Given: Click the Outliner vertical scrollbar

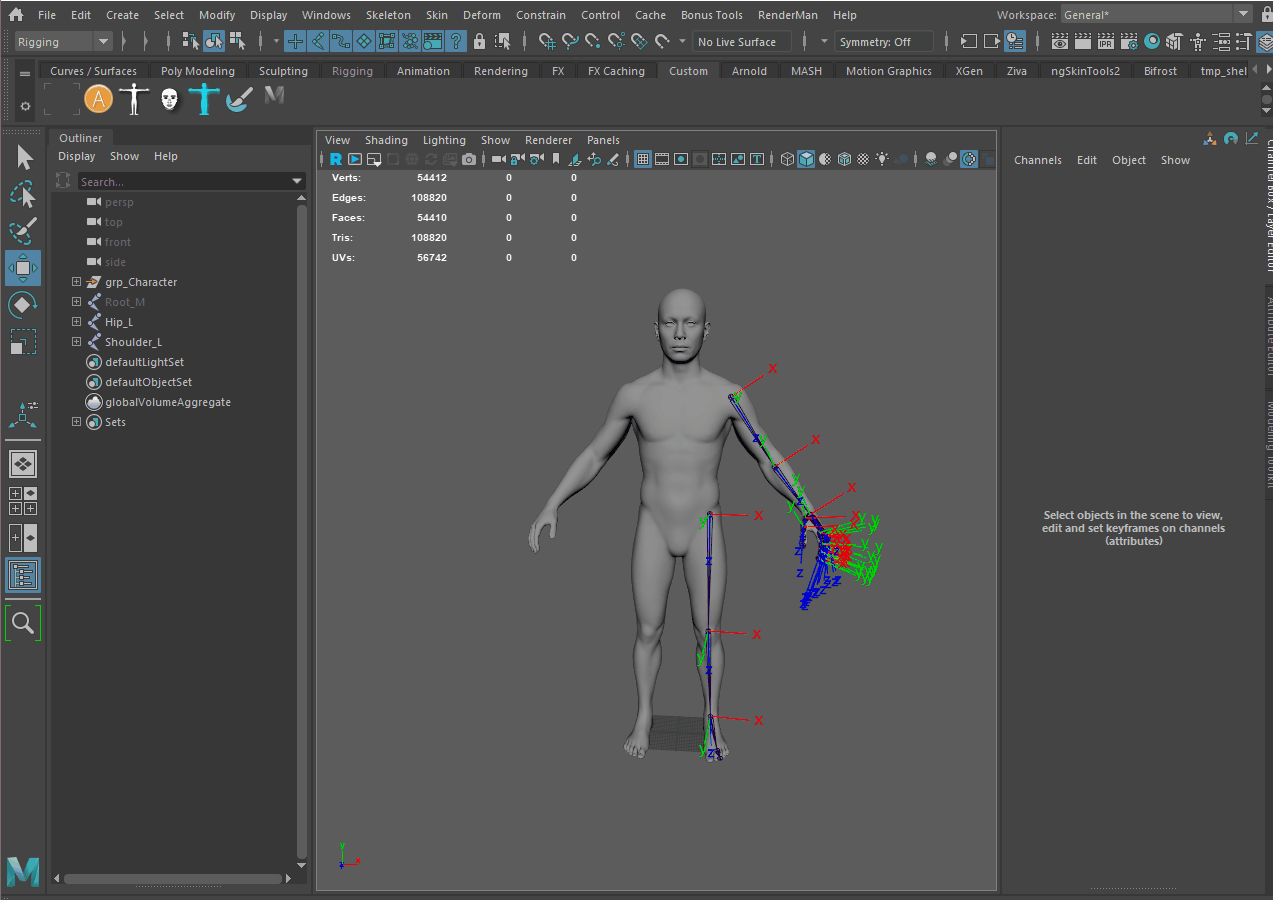Looking at the screenshot, I should point(303,534).
